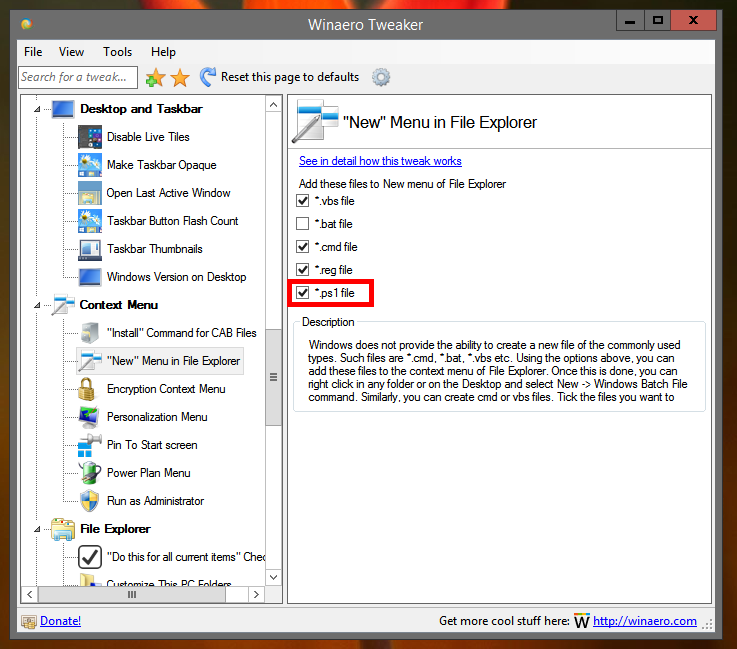Screen dimensions: 737x649
Task: Select 'Encryption Context Menu' tree item
Action: pos(166,389)
